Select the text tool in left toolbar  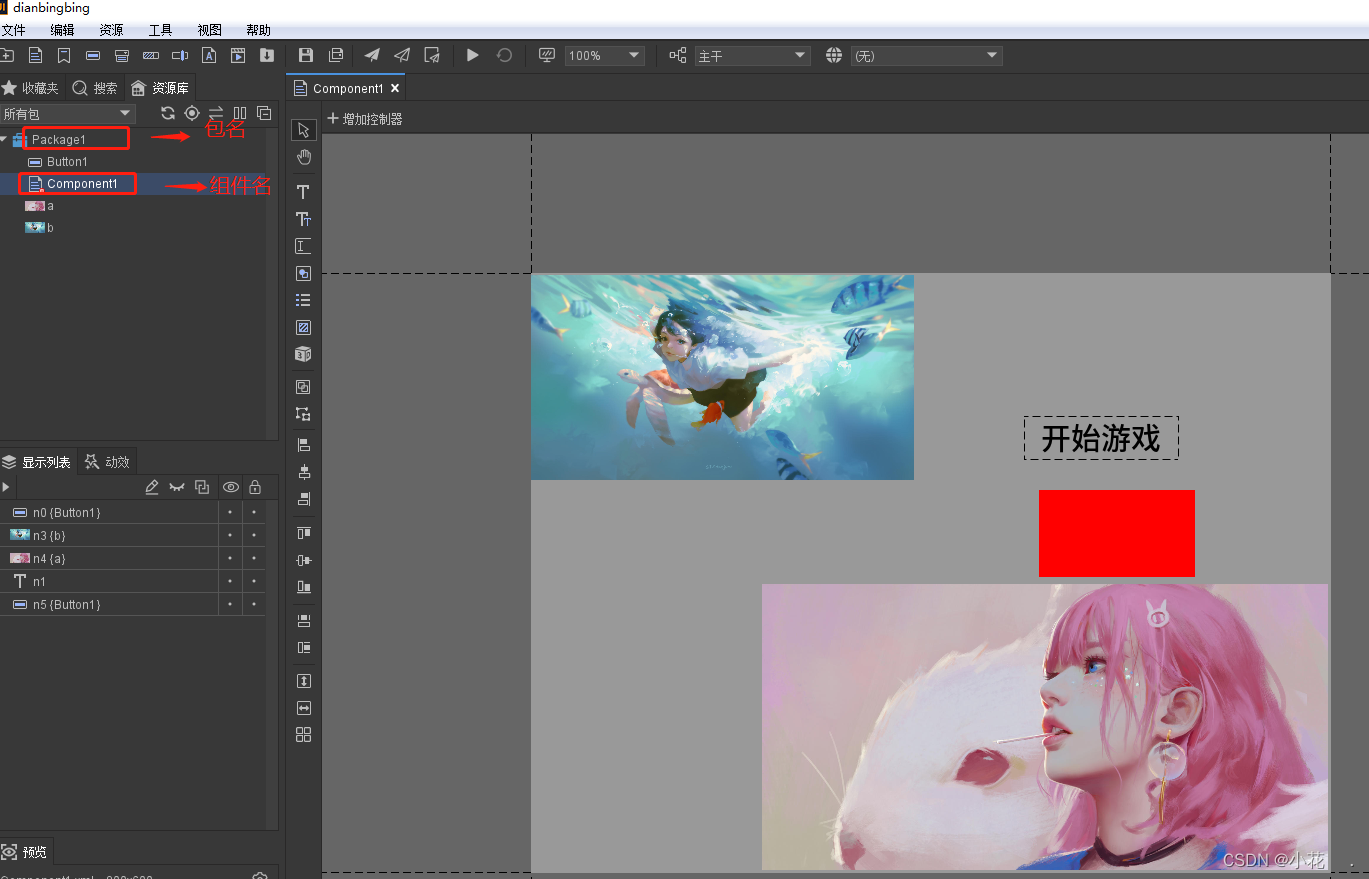pos(303,192)
